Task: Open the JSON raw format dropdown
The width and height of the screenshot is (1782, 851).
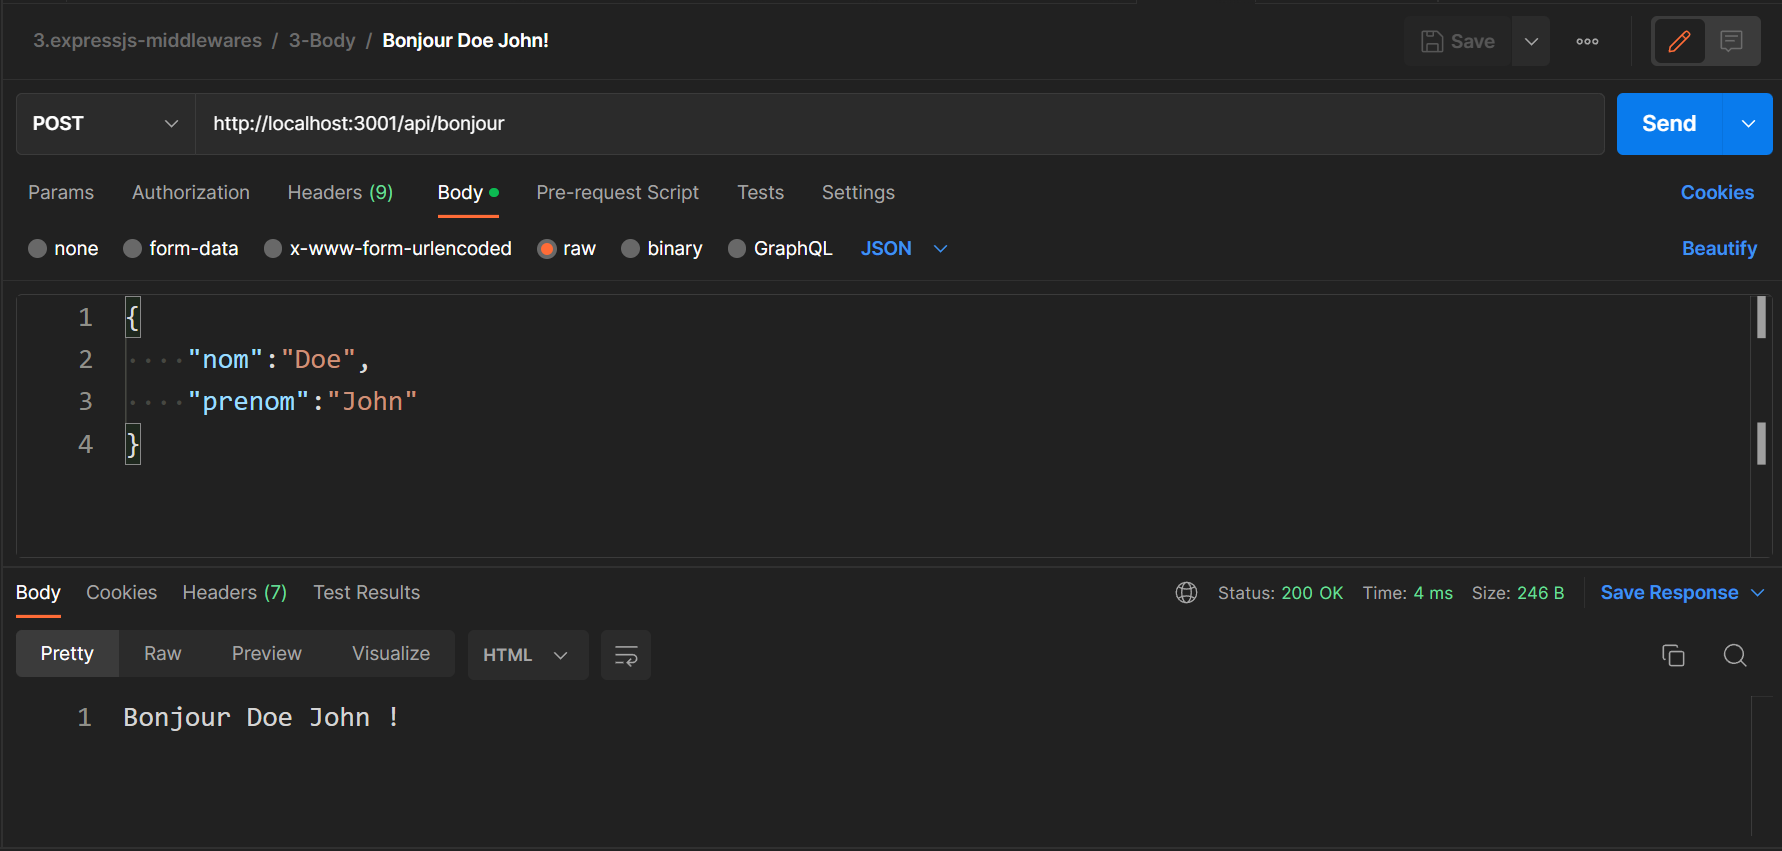Action: pos(904,248)
